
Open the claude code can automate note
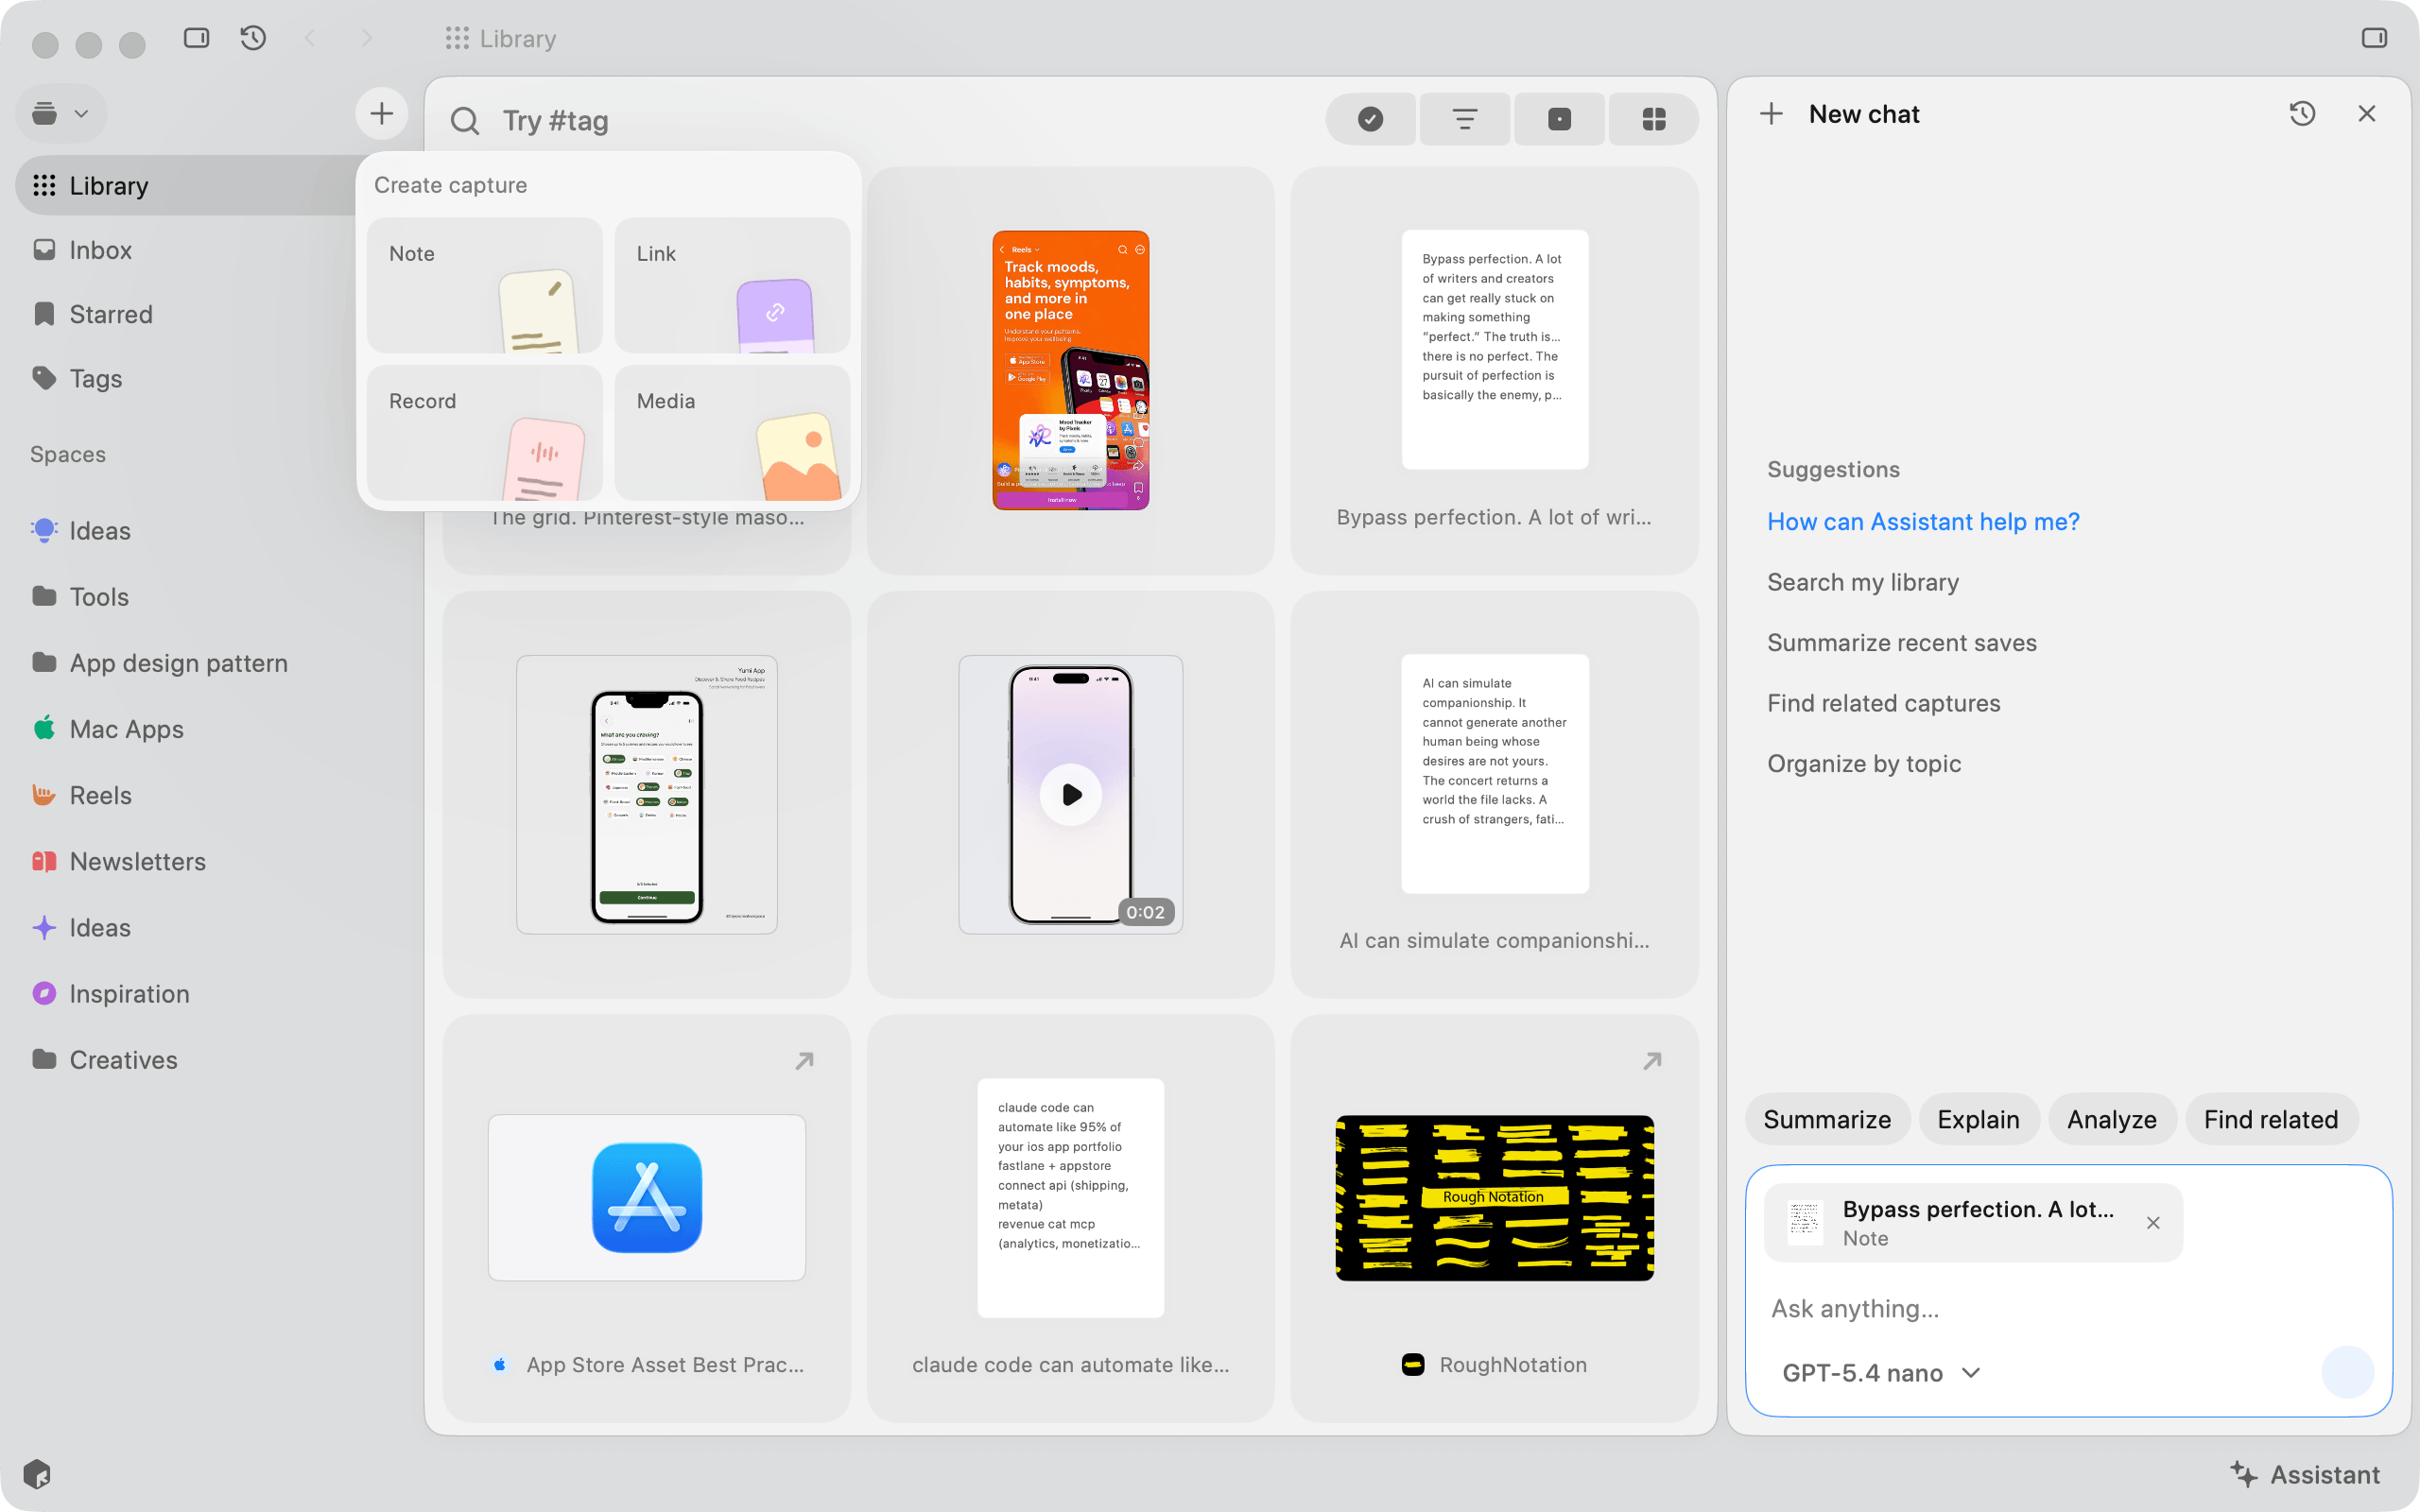(1070, 1218)
